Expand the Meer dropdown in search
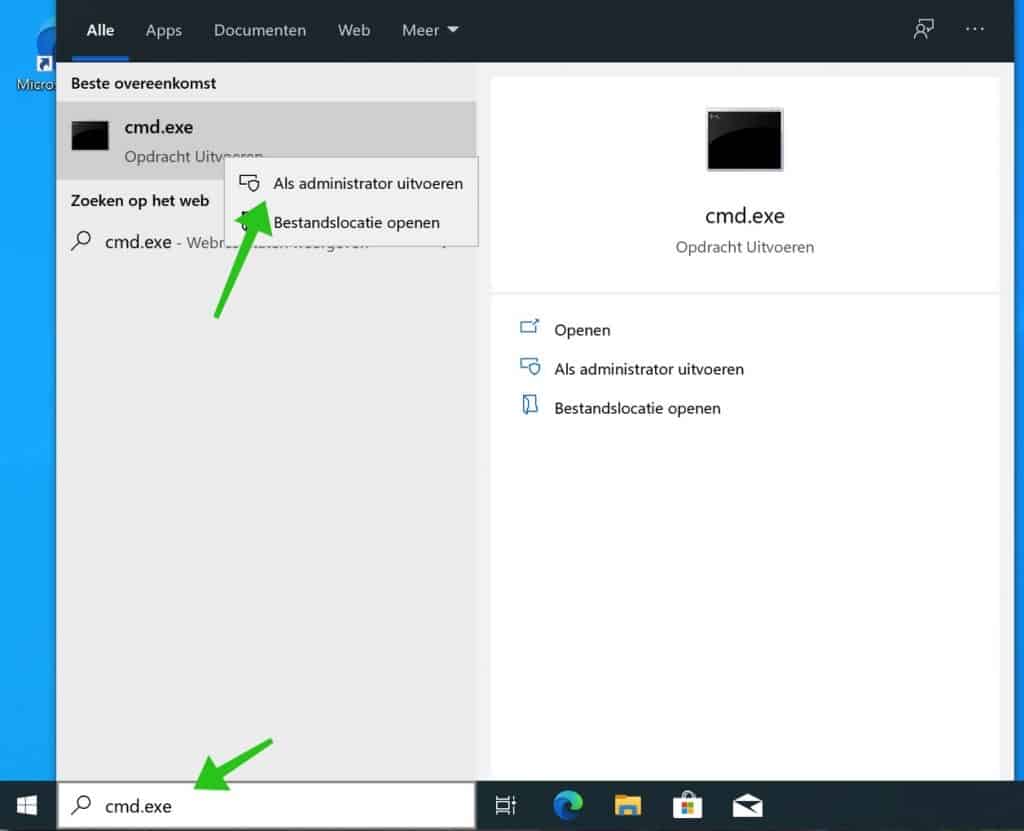The height and width of the screenshot is (831, 1024). [429, 30]
